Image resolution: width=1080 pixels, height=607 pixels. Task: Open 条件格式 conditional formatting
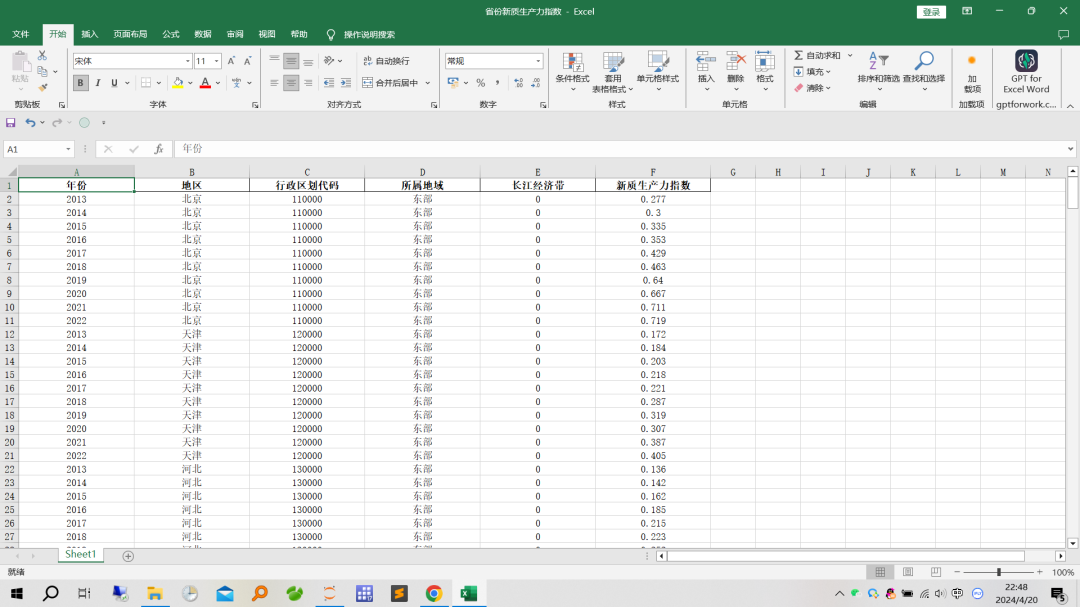572,72
